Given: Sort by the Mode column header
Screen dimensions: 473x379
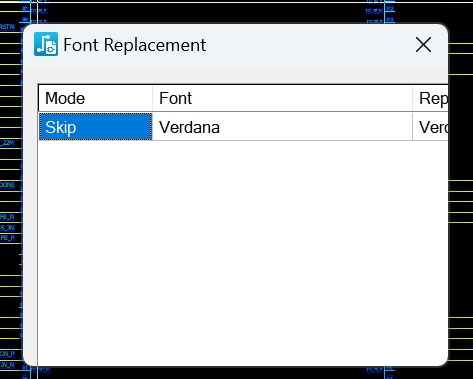Looking at the screenshot, I should 95,98.
